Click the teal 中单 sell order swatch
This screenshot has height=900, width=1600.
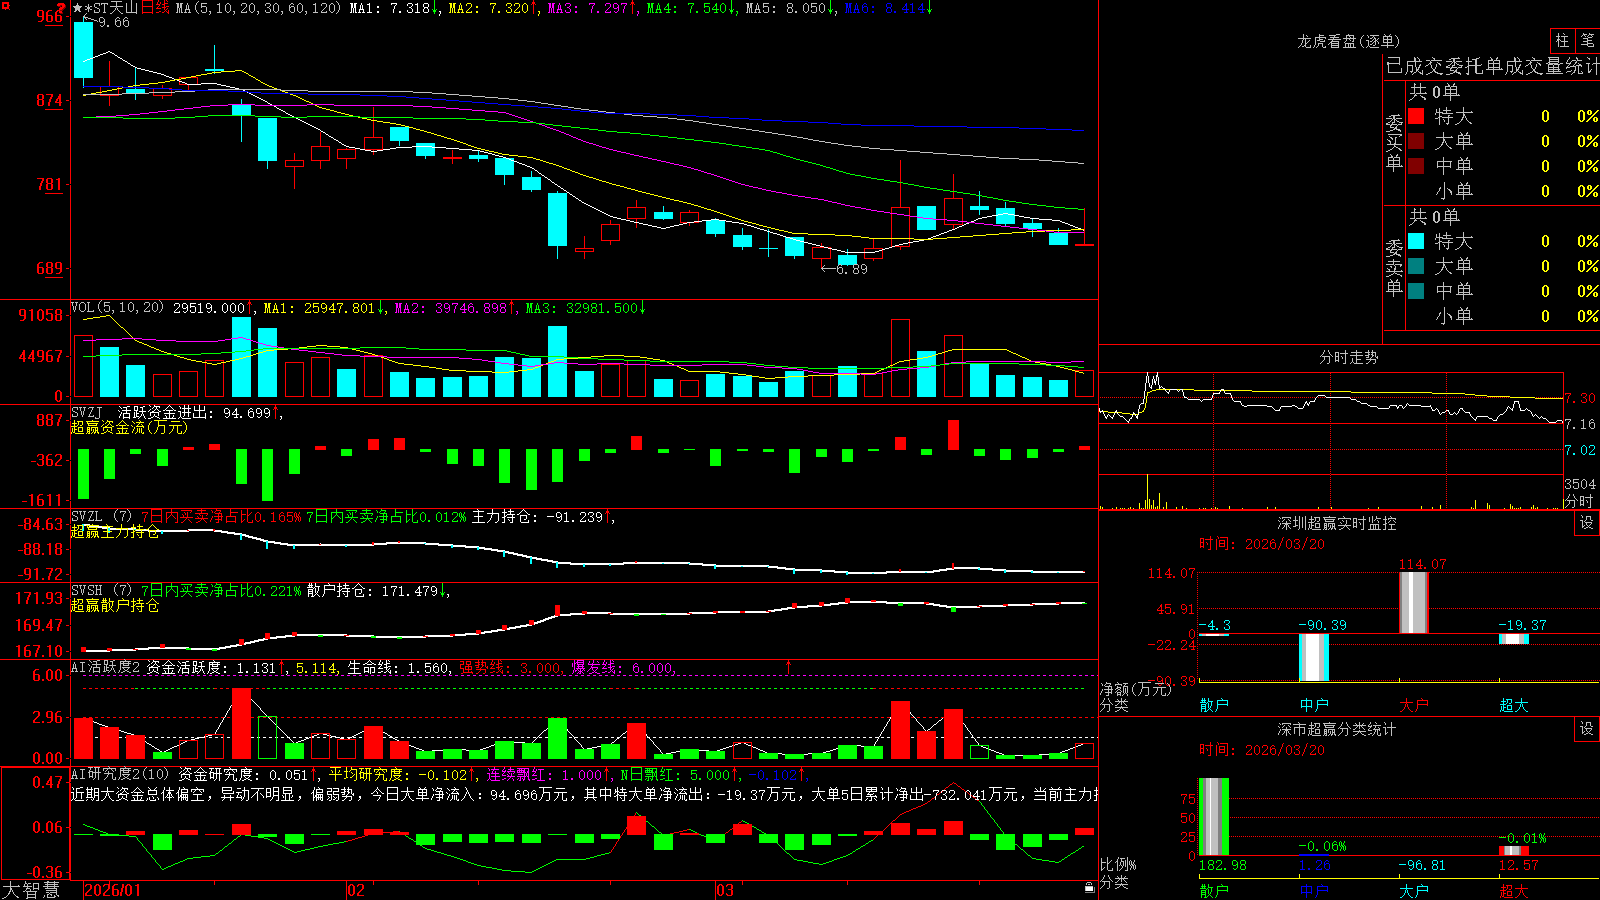click(1416, 291)
